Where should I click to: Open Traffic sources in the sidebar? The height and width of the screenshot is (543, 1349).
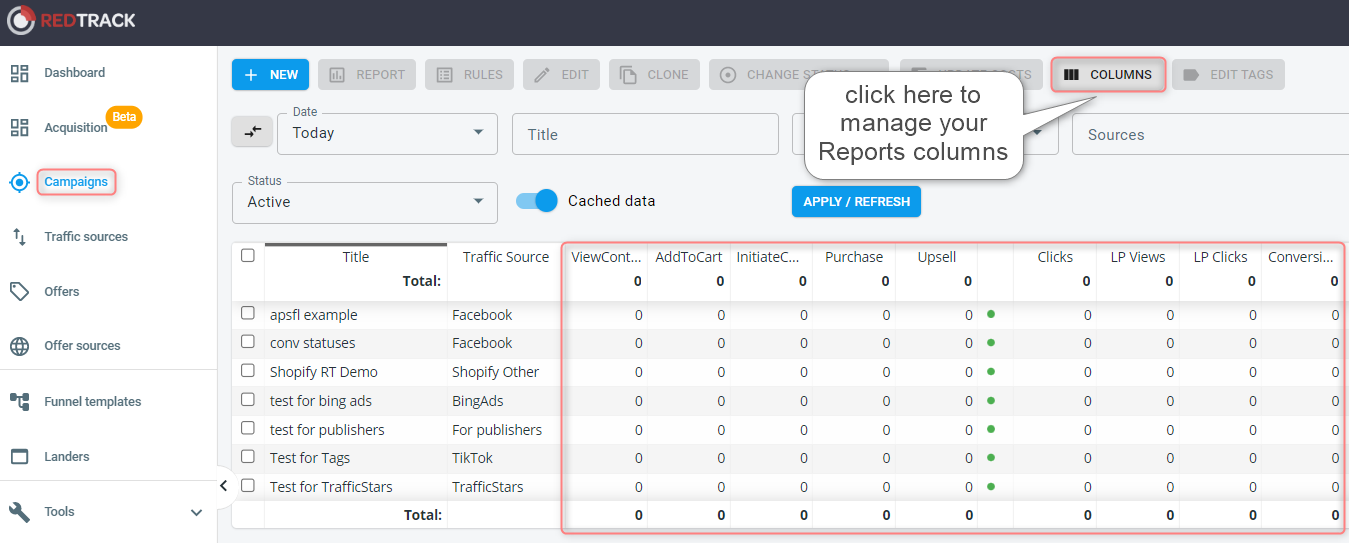(86, 237)
